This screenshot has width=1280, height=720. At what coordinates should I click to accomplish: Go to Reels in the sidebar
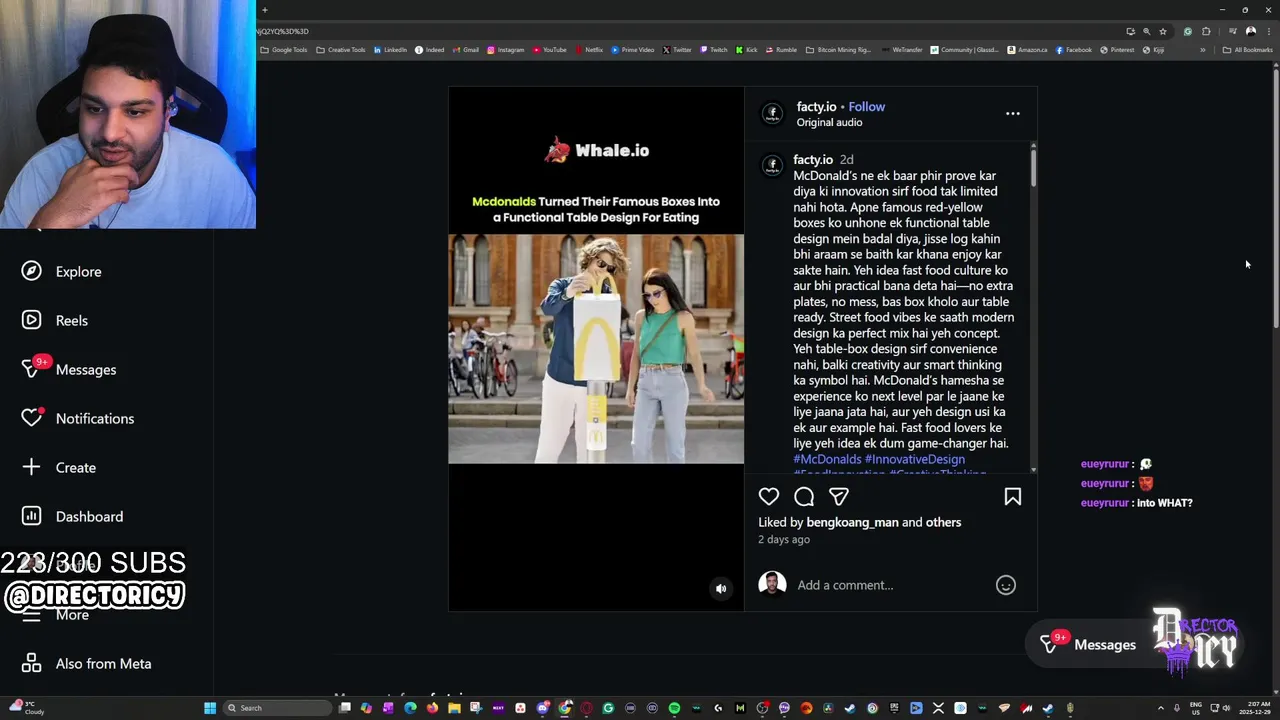pos(55,320)
